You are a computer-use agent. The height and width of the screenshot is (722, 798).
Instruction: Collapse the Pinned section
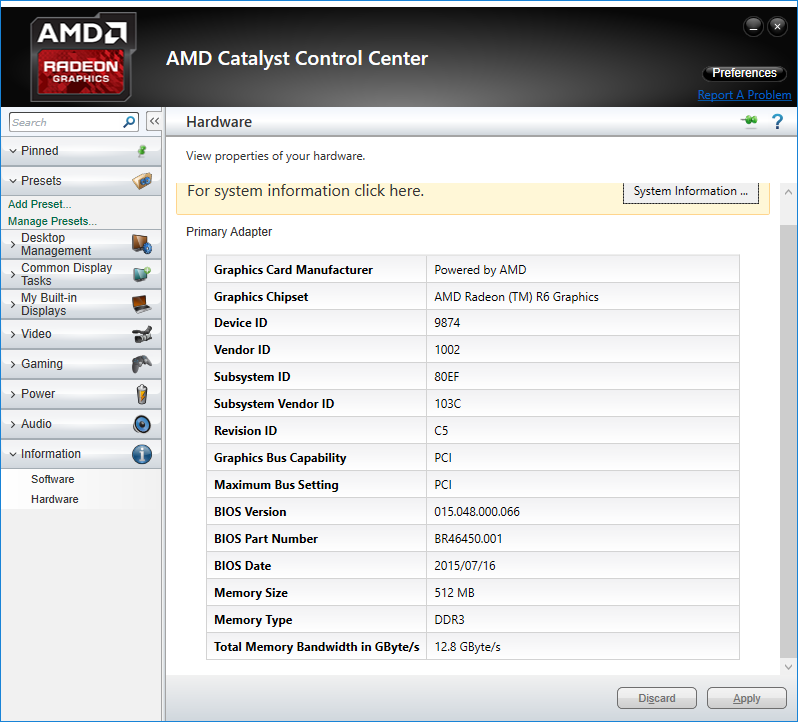tap(13, 151)
